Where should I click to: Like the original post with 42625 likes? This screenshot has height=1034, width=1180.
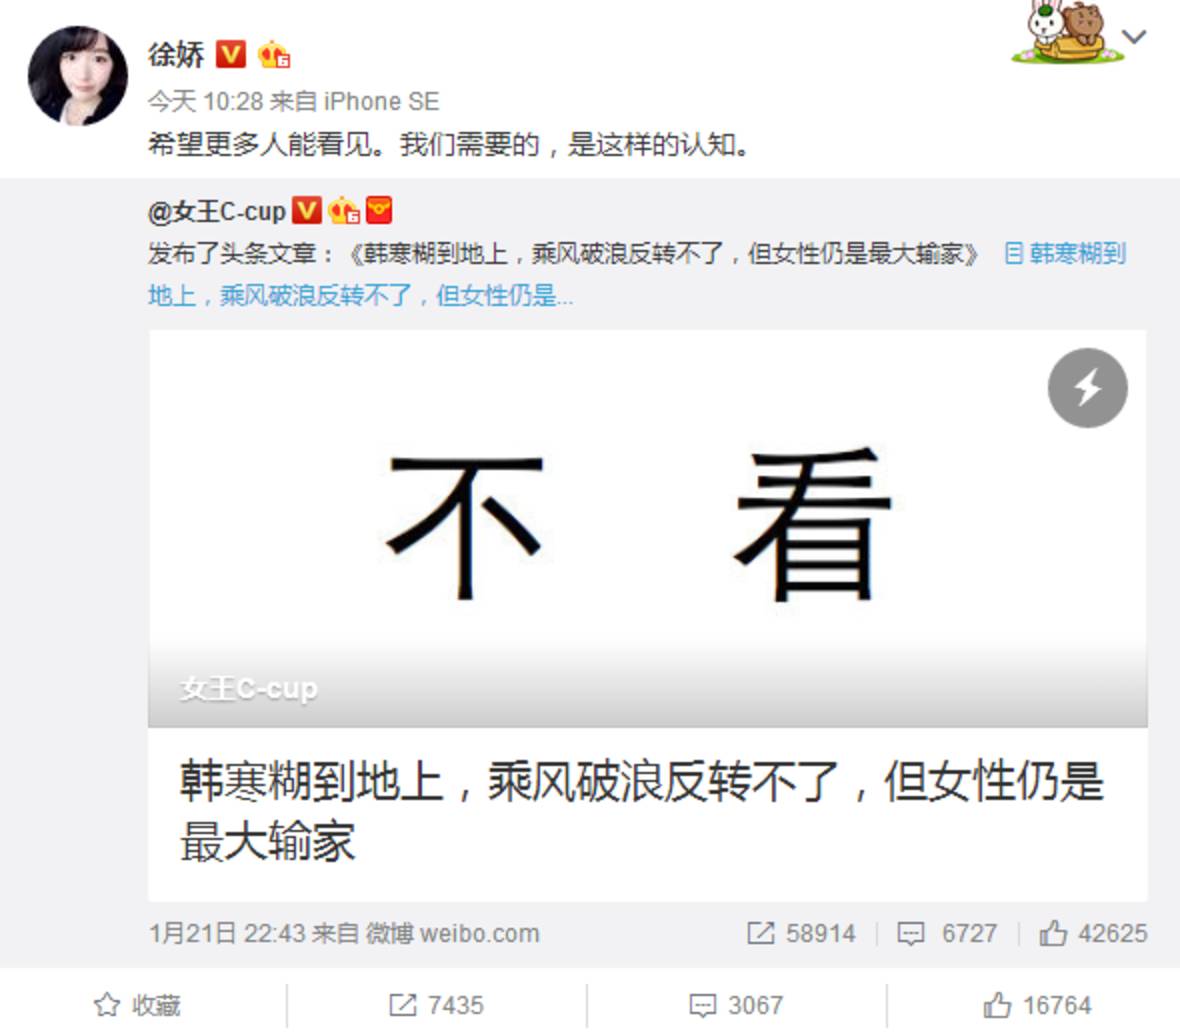[1093, 934]
